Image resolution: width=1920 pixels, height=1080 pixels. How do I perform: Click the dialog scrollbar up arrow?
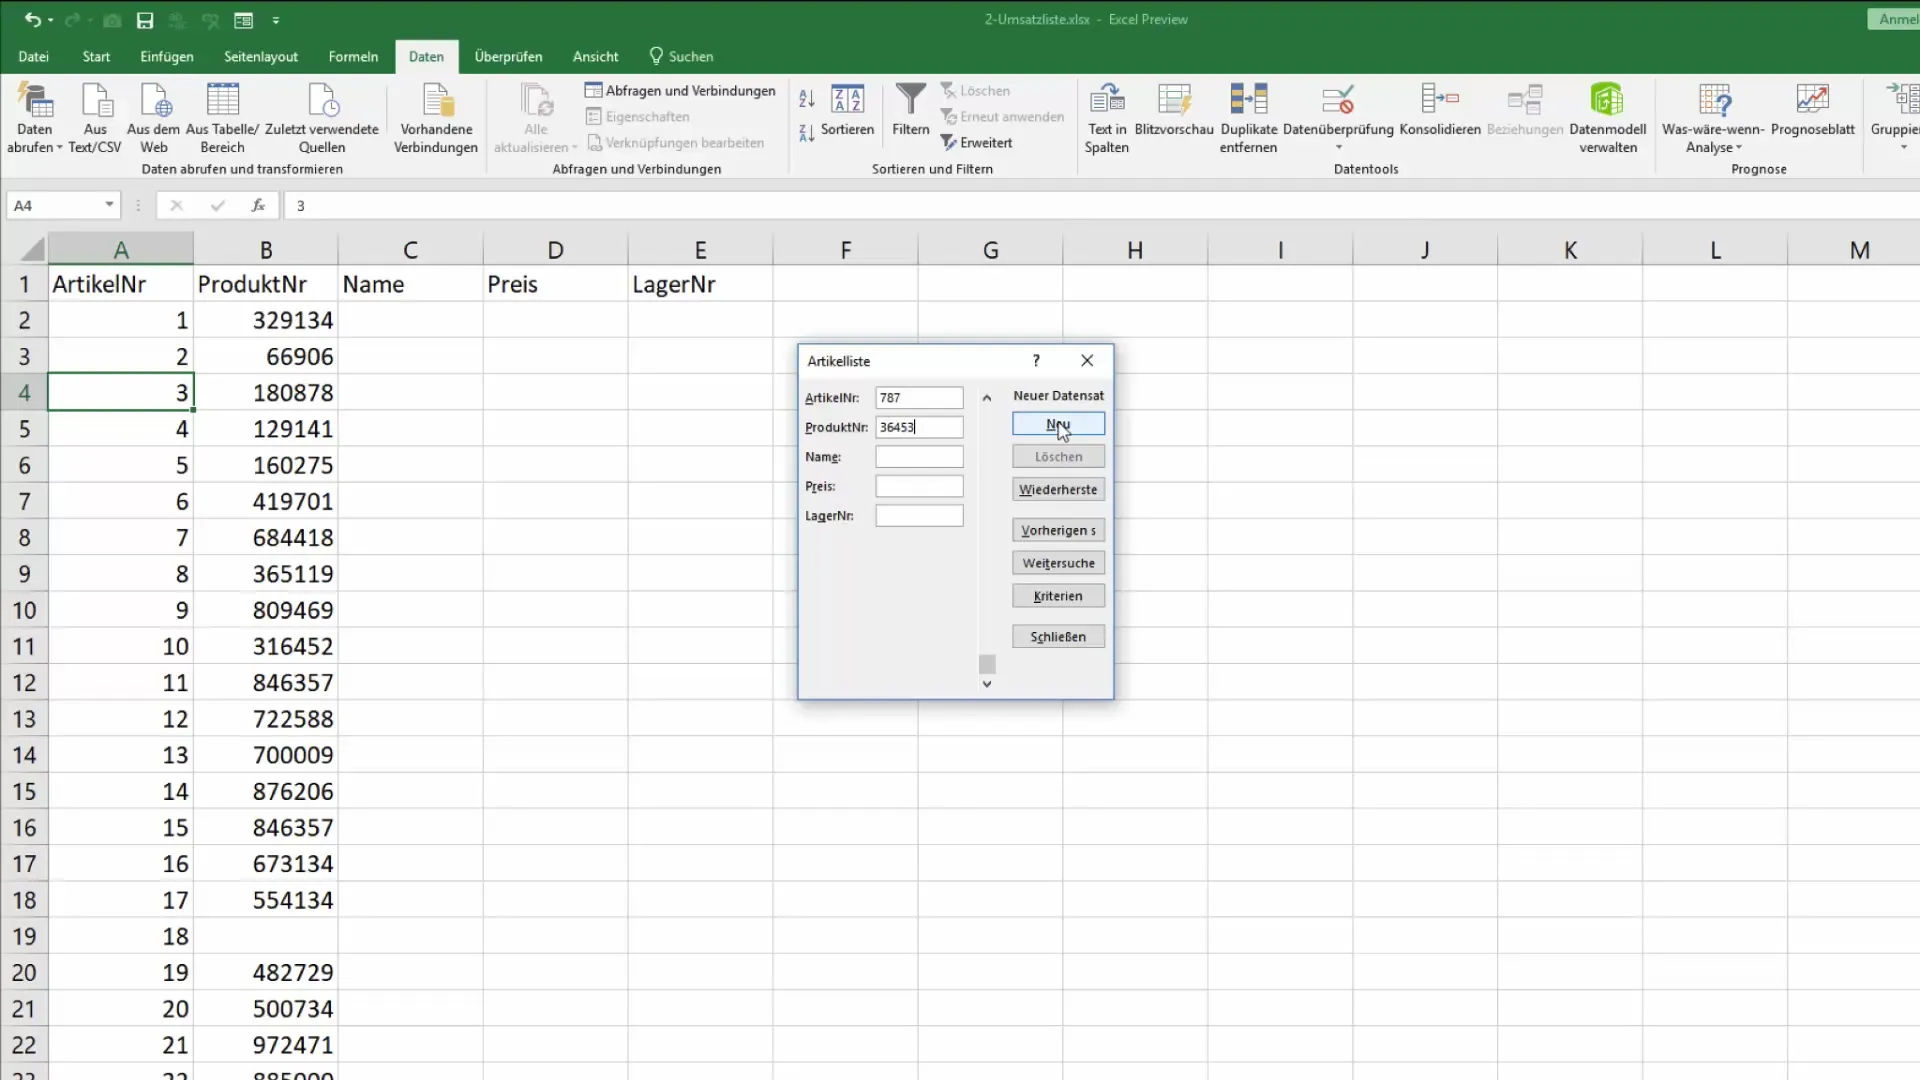(x=987, y=397)
